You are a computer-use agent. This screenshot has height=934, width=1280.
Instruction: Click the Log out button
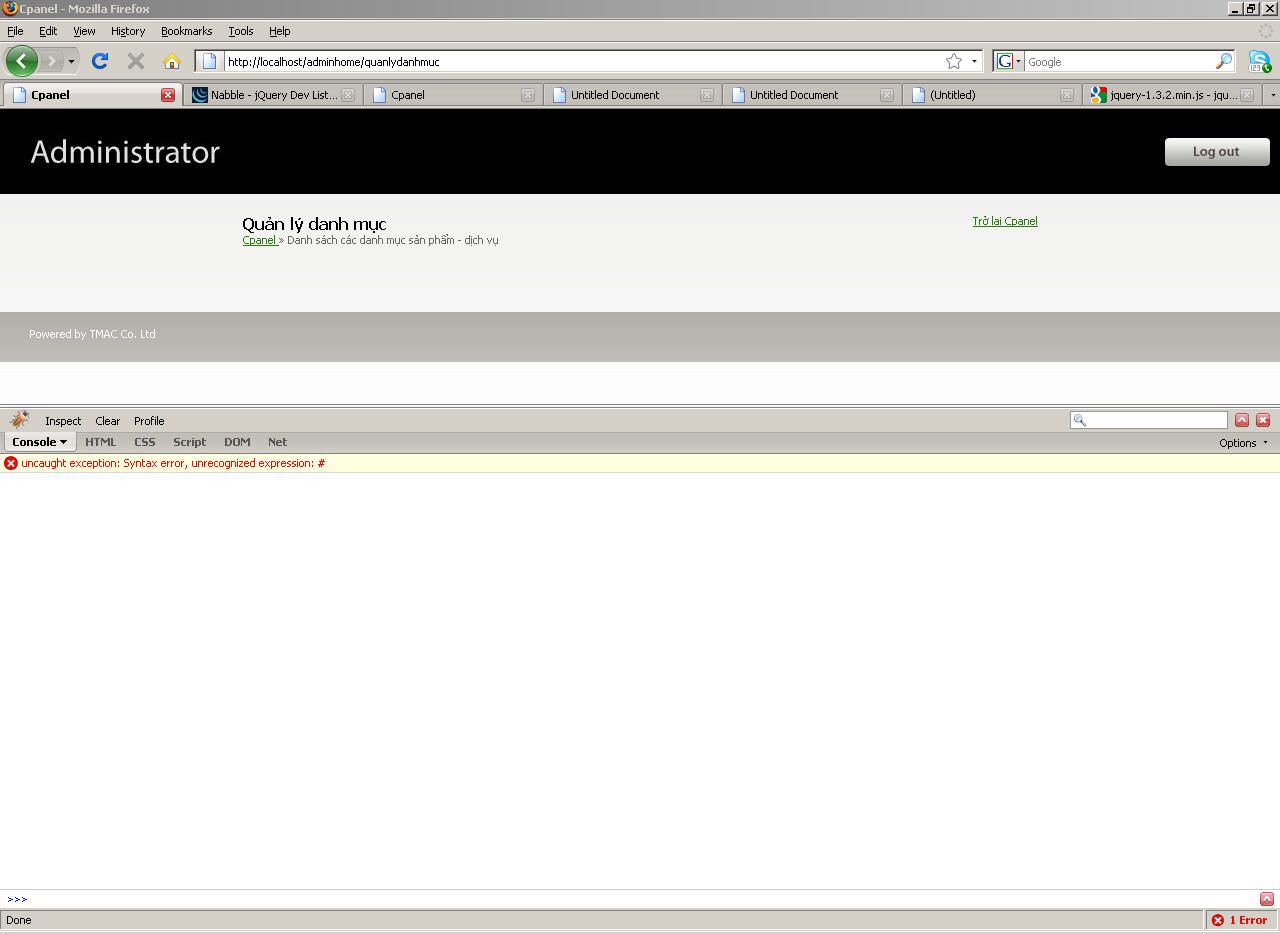(1216, 152)
